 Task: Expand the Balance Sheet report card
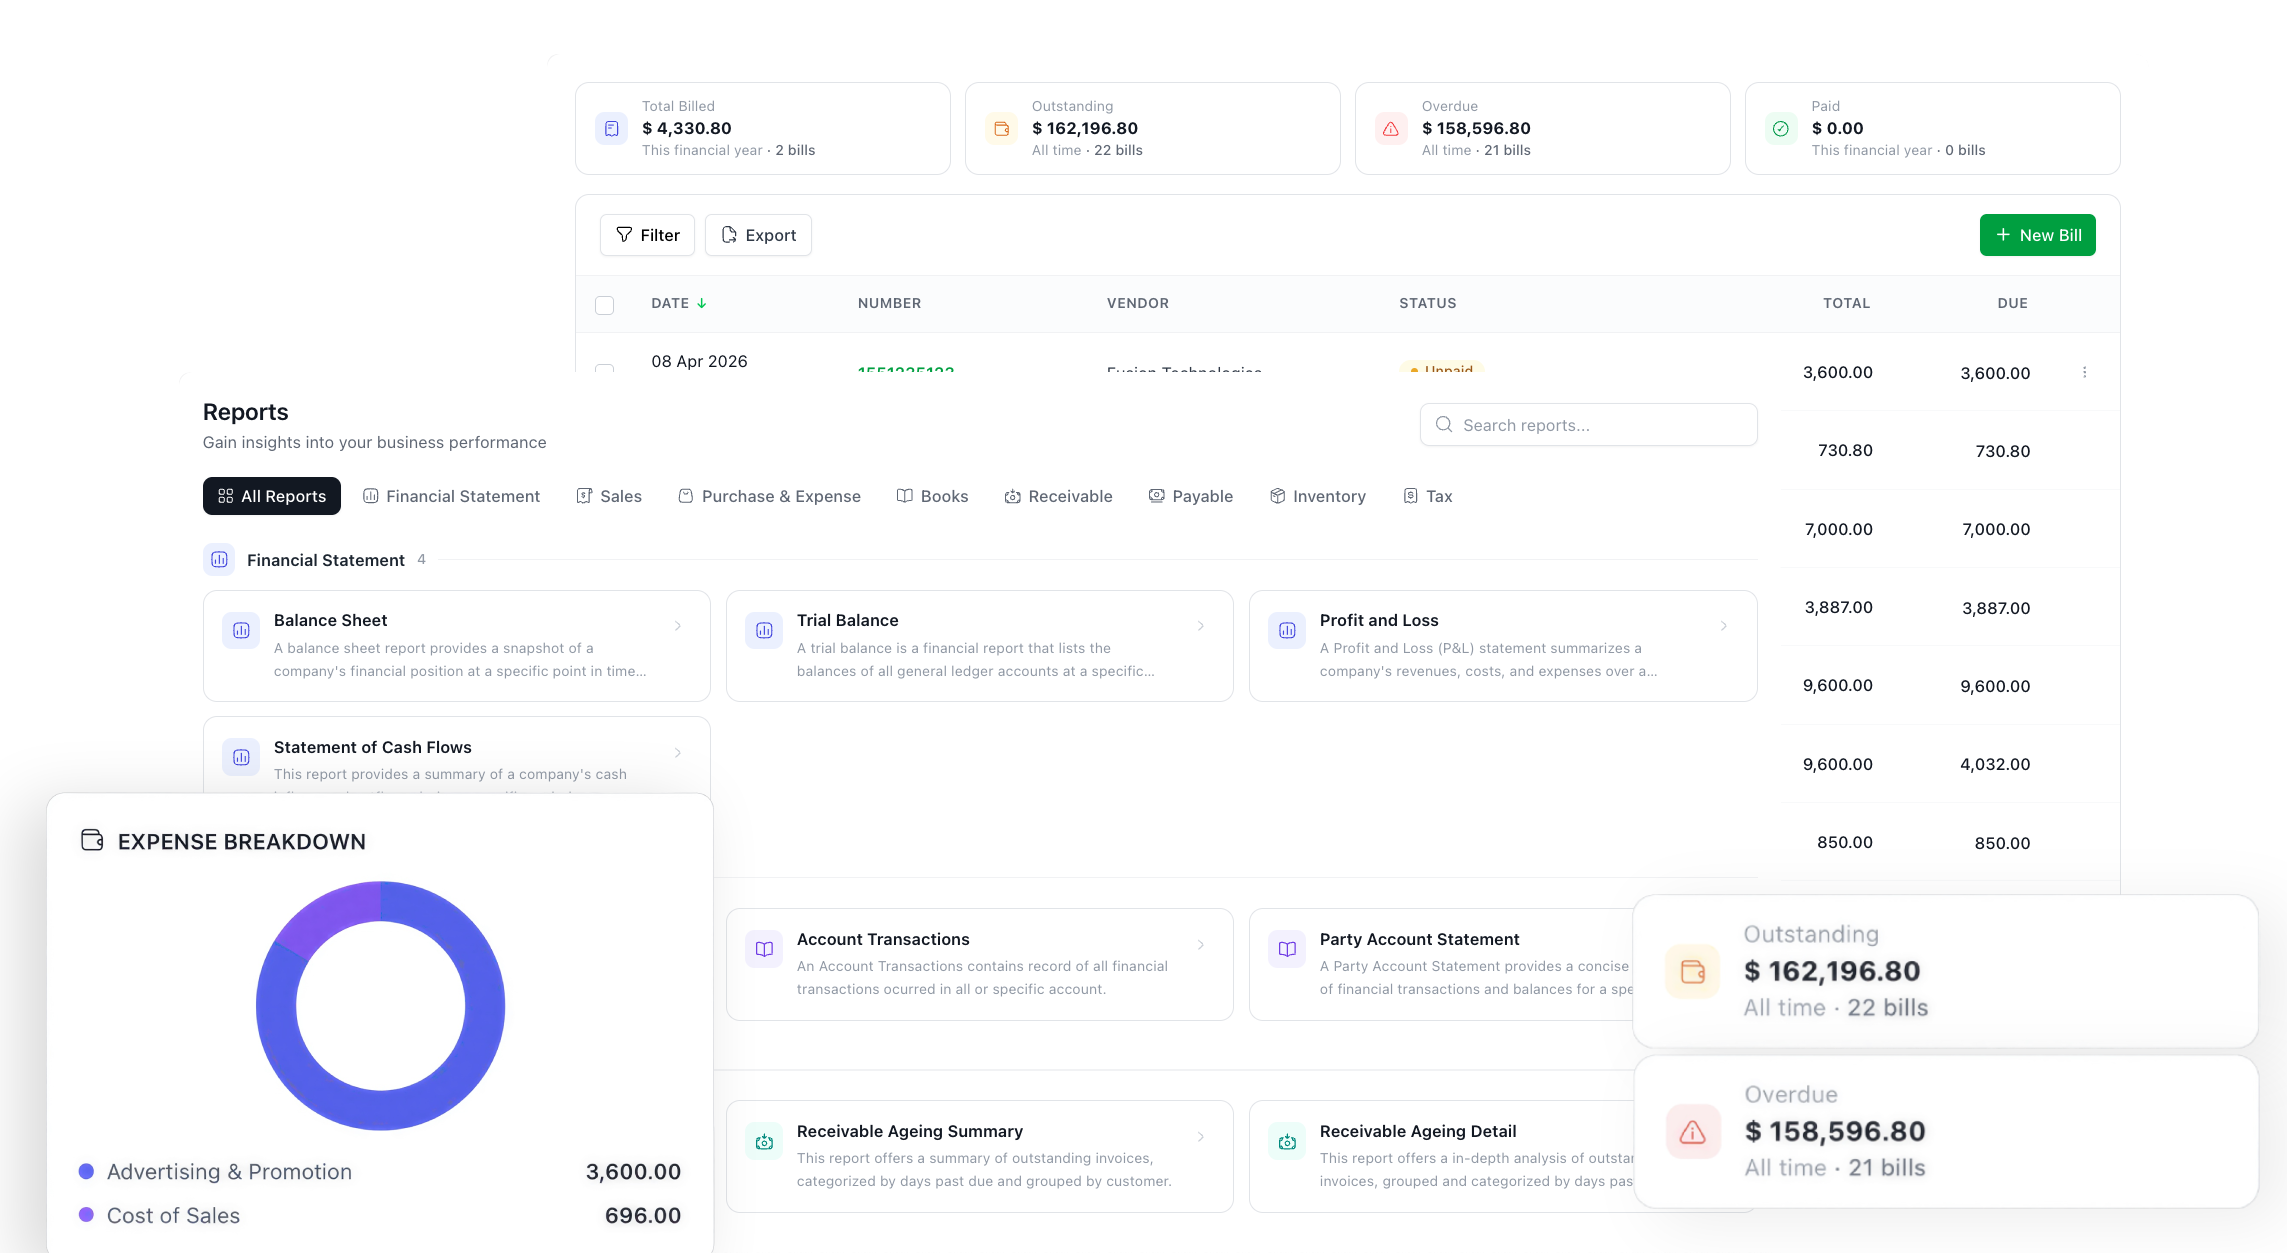click(679, 625)
